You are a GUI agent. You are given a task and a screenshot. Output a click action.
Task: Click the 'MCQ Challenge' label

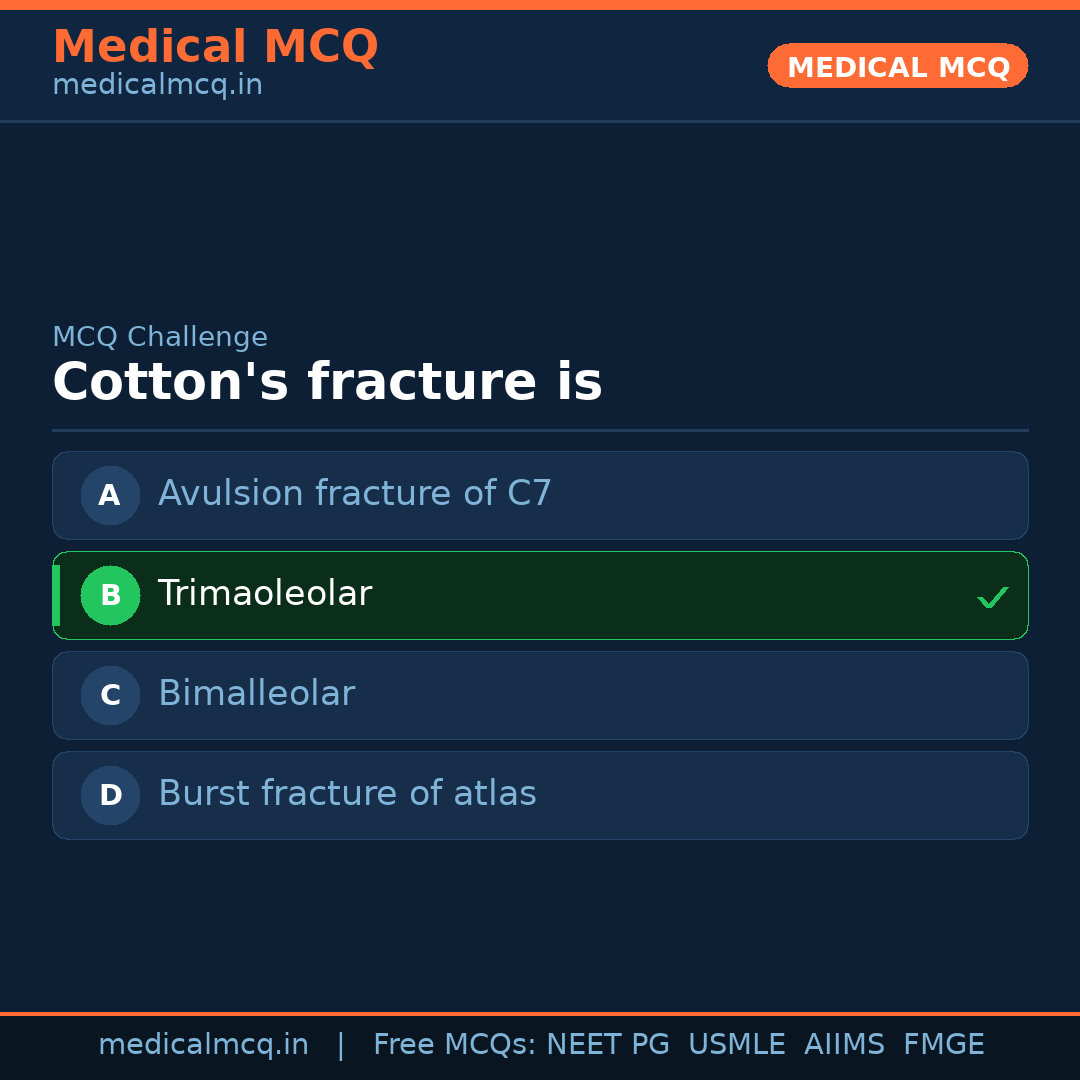160,337
